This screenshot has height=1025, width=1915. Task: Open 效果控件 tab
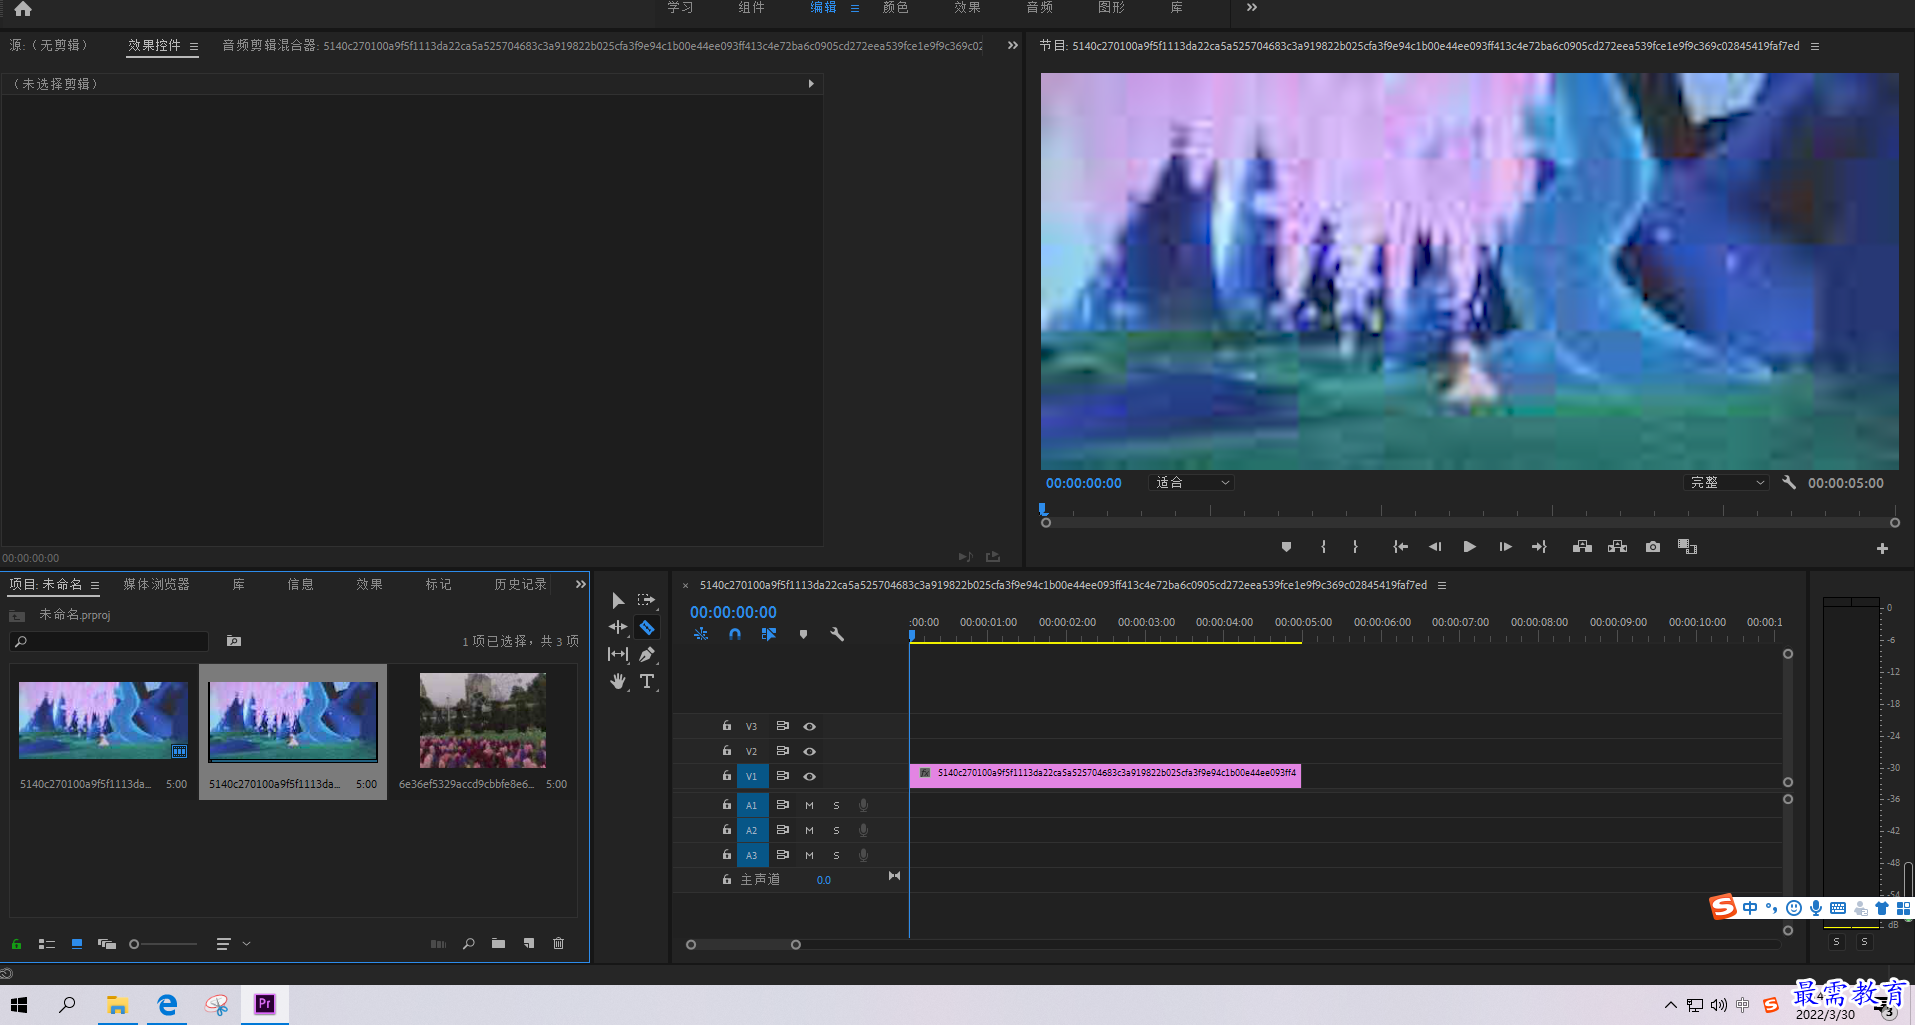154,46
